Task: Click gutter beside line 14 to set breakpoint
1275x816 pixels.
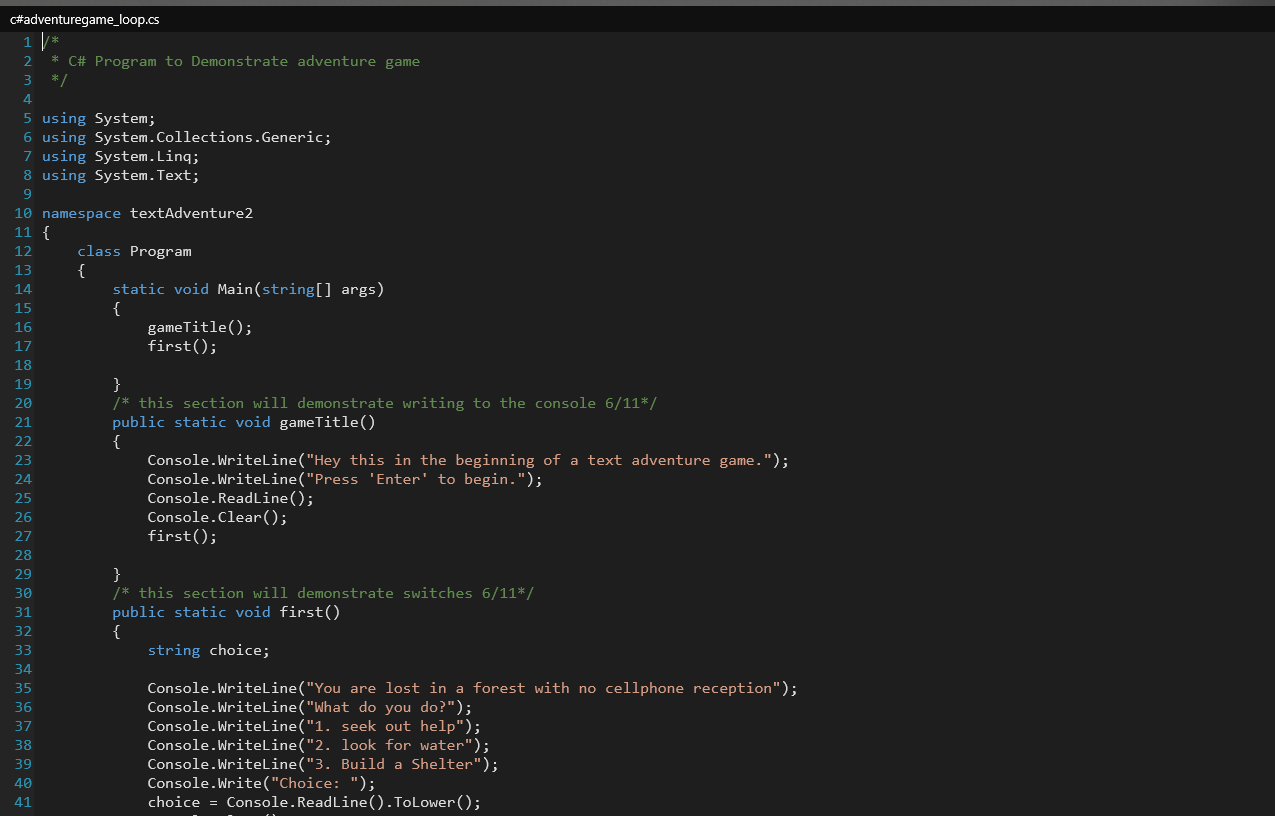Action: click(x=8, y=289)
